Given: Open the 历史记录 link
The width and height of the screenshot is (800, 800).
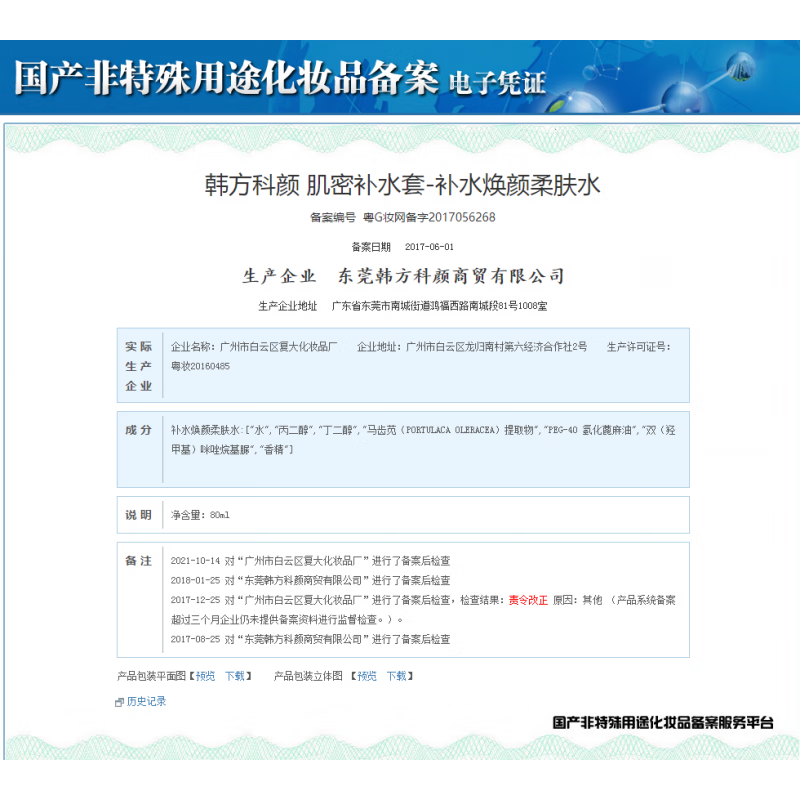Looking at the screenshot, I should point(146,702).
